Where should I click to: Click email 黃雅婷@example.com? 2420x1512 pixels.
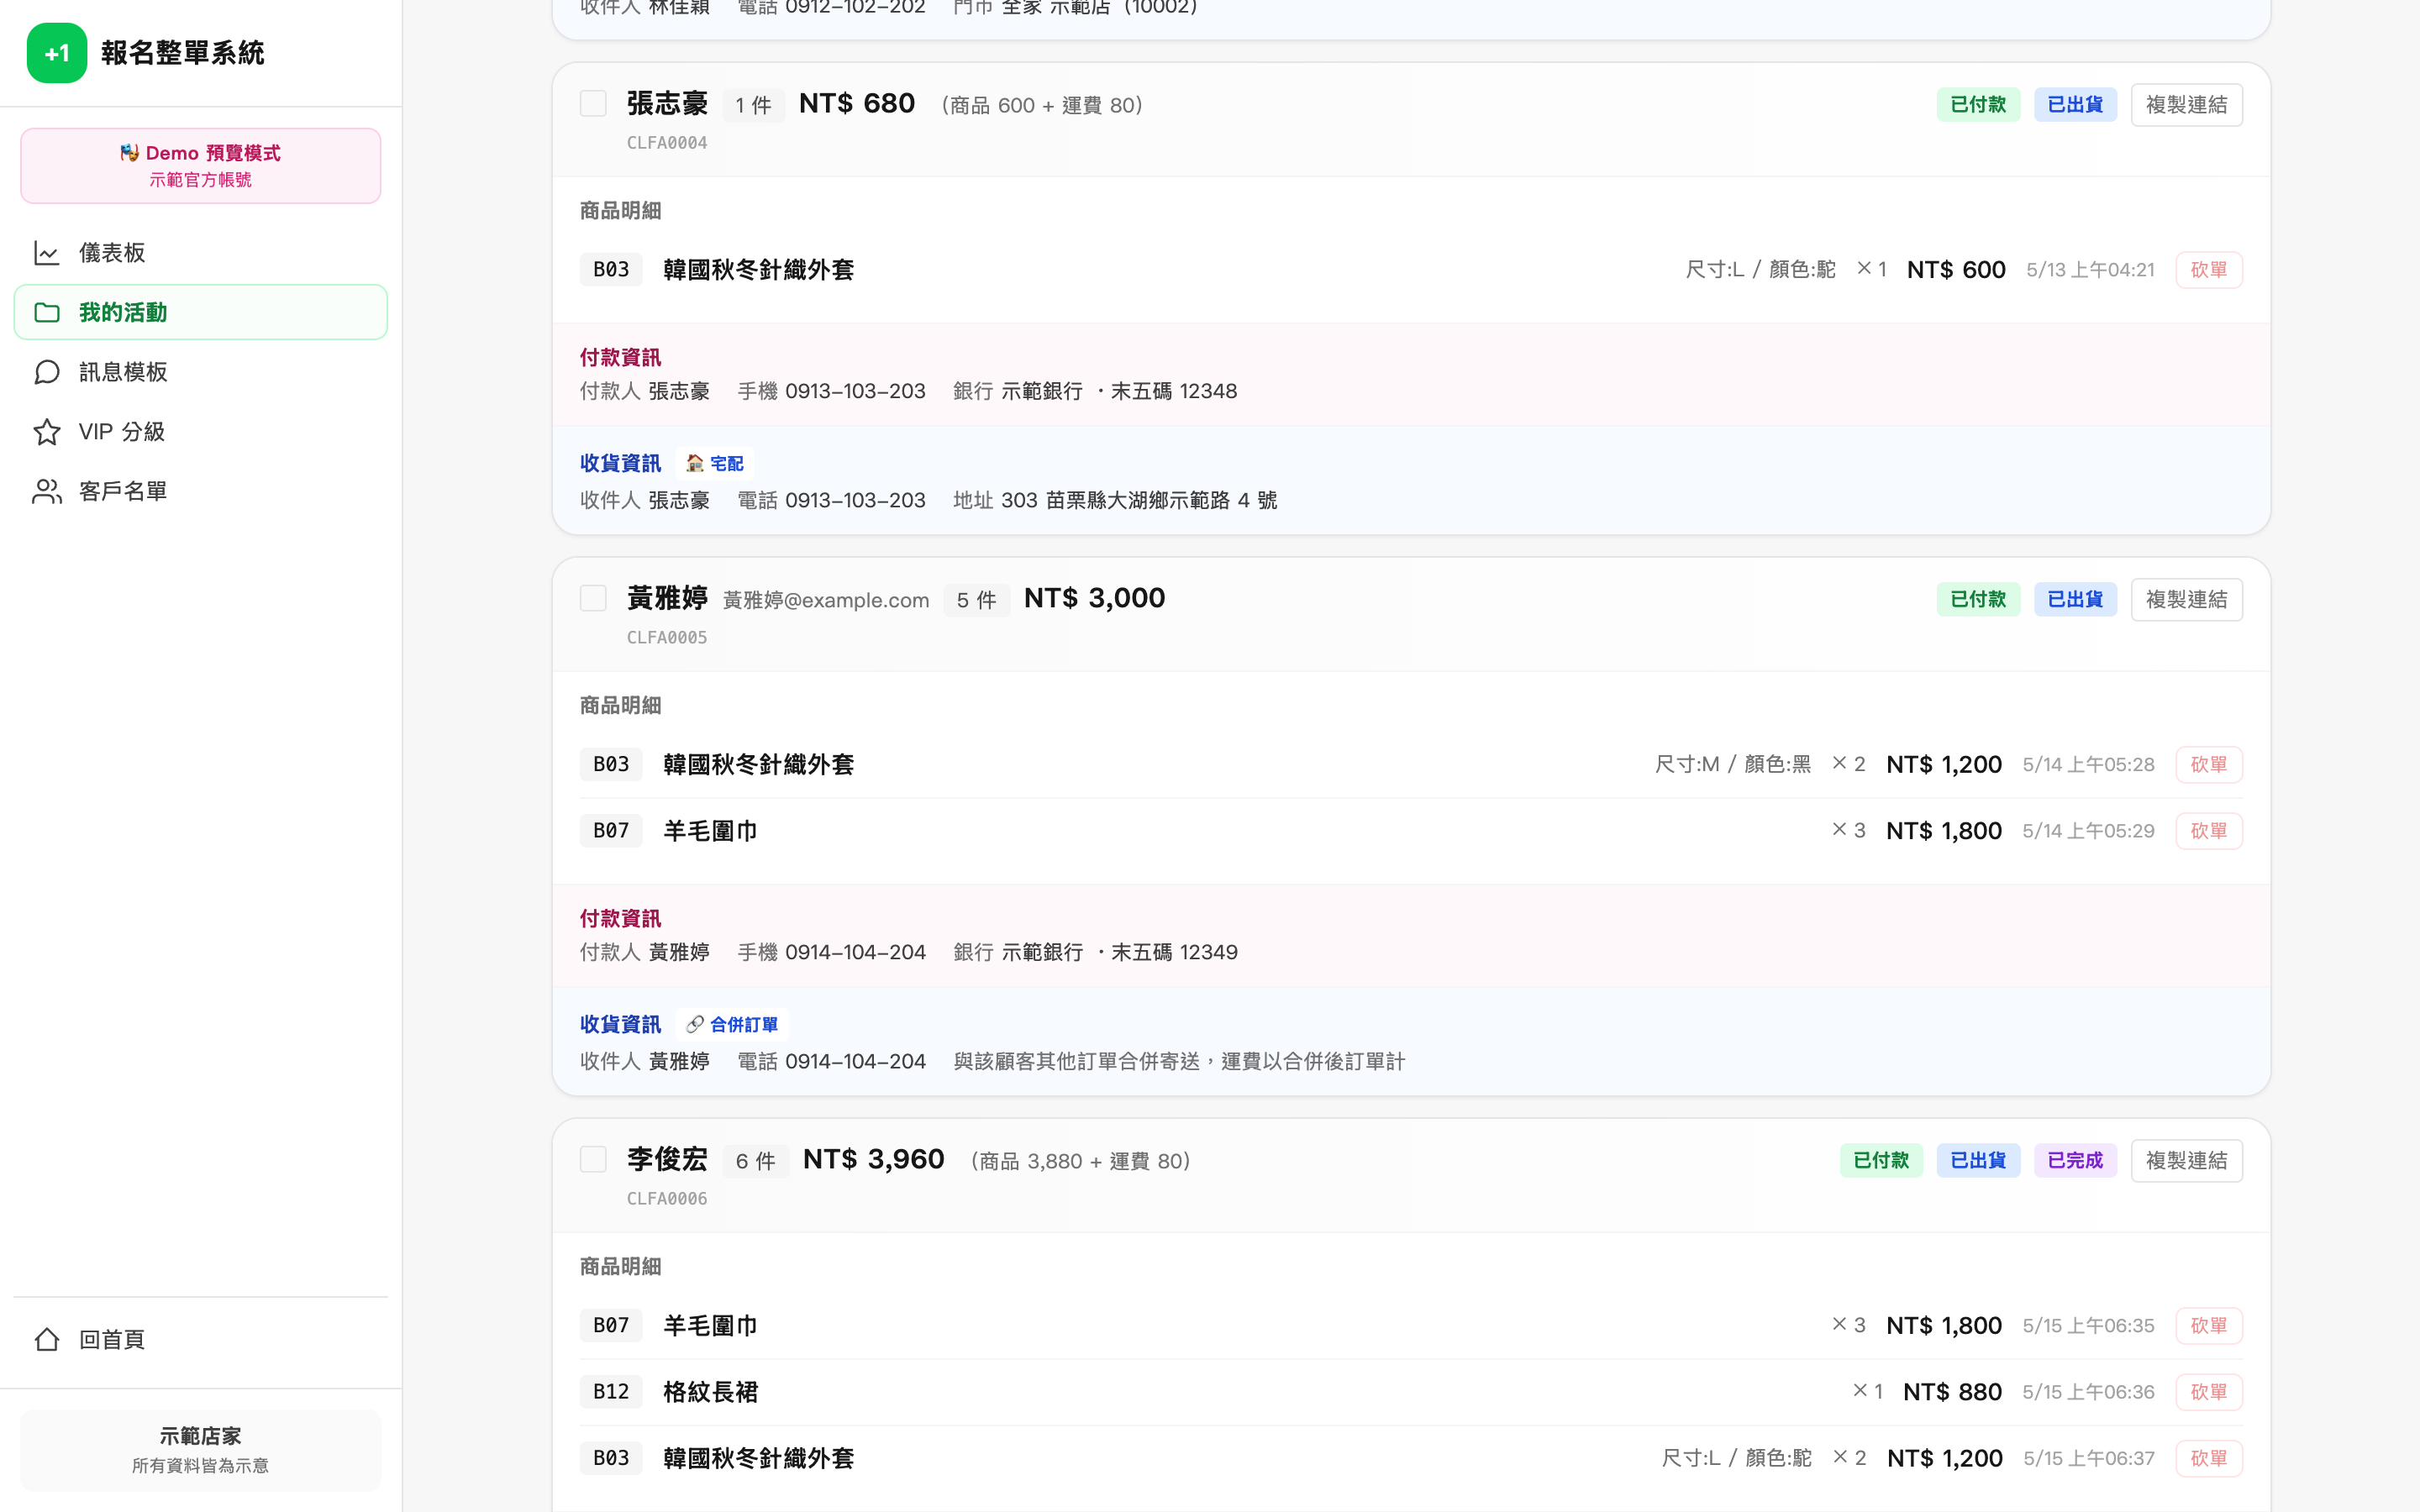coord(826,600)
